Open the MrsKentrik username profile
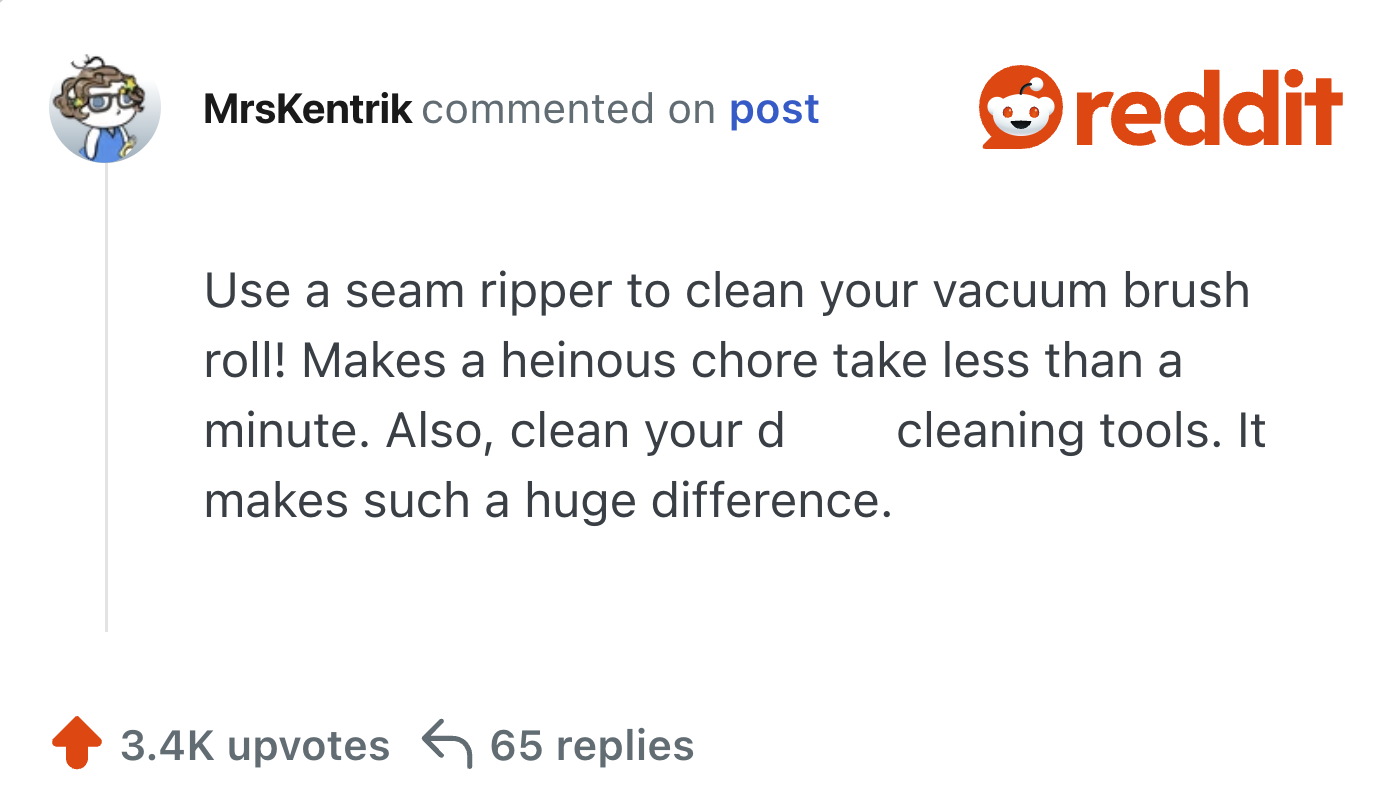This screenshot has height=785, width=1389. (x=307, y=109)
